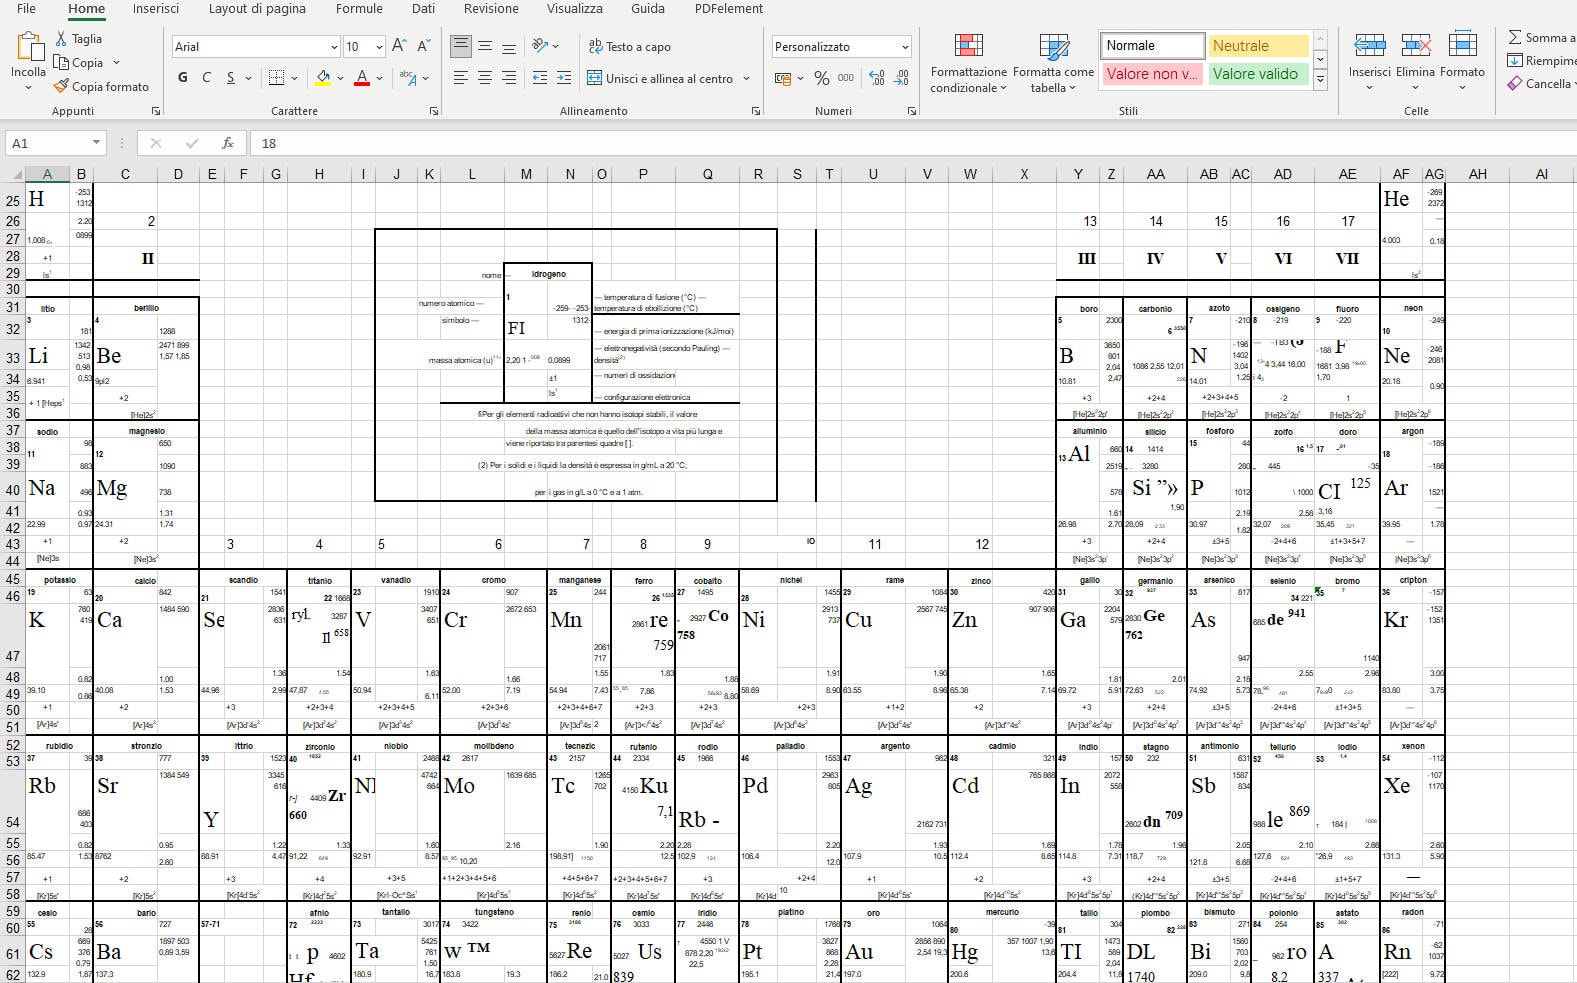Select the Neutrale cell style
Screen dimensions: 1577x983
tap(1258, 46)
